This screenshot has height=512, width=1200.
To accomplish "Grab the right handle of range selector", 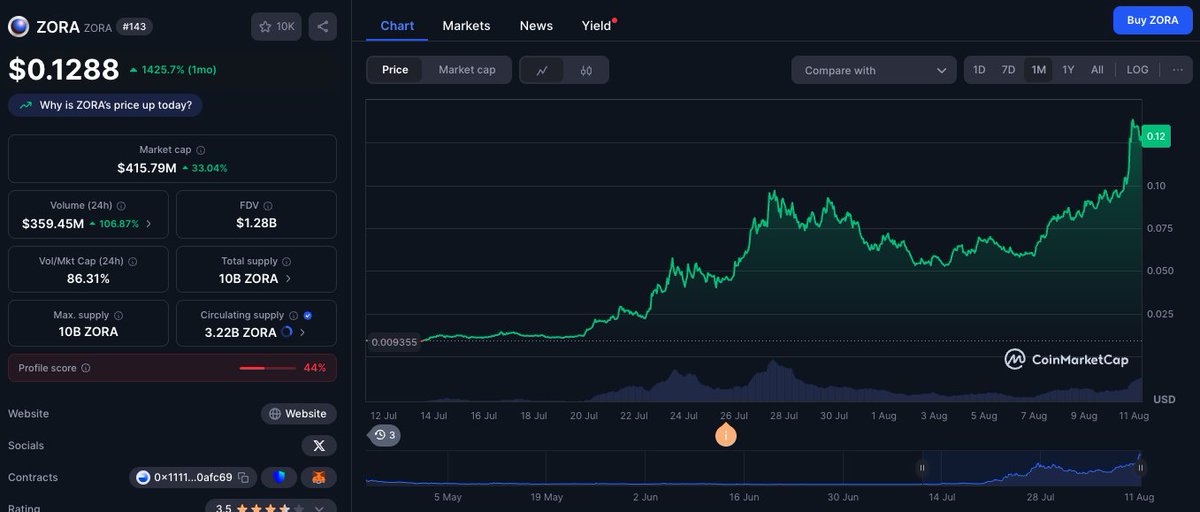I will point(1140,467).
